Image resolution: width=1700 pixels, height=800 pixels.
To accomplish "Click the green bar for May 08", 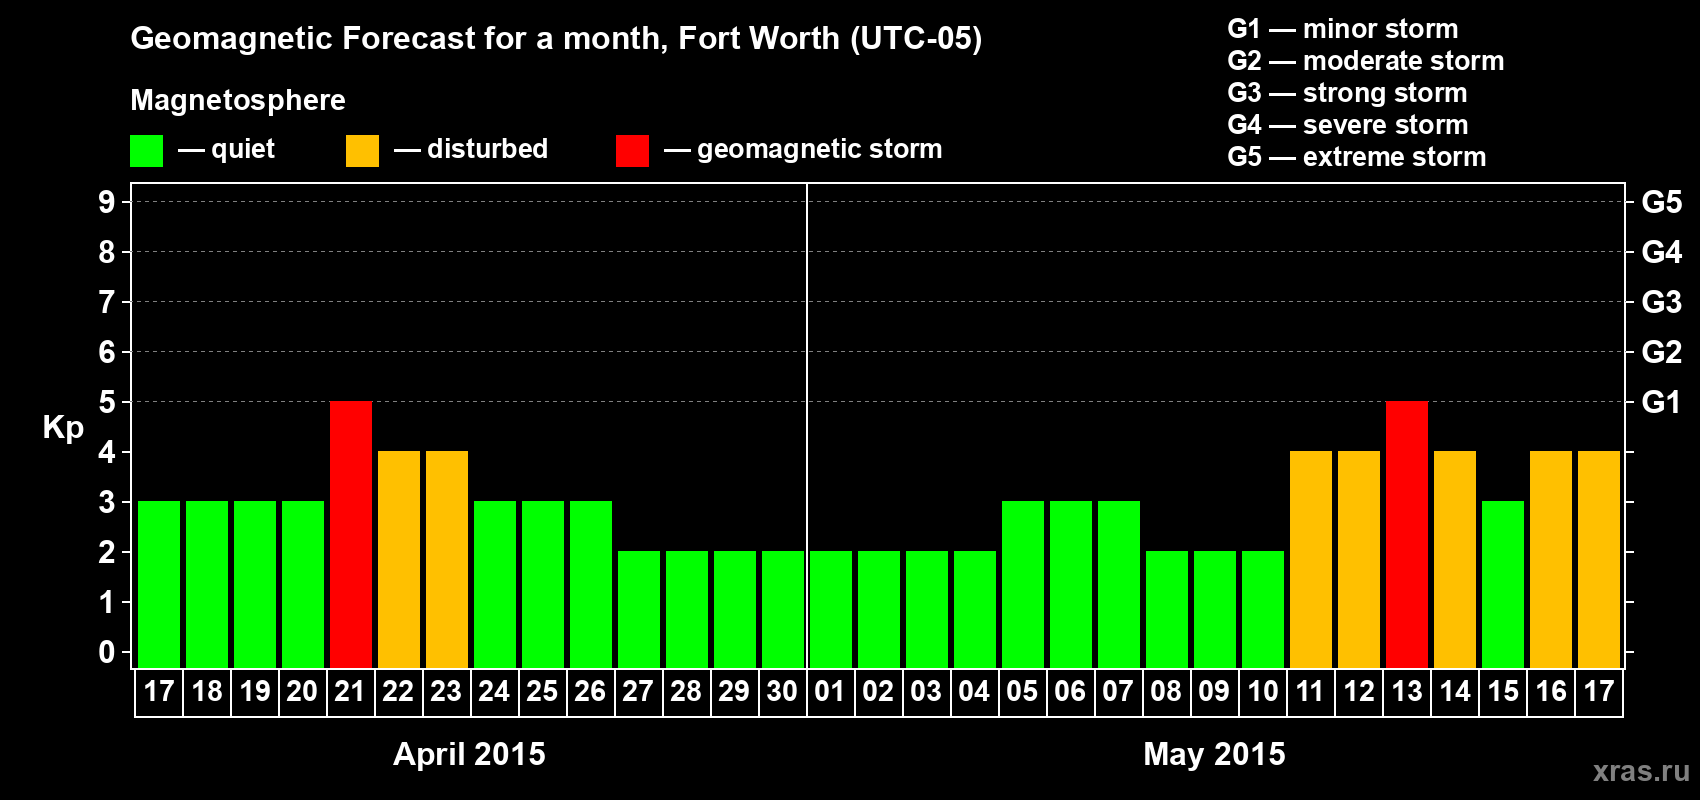I will point(1167,609).
